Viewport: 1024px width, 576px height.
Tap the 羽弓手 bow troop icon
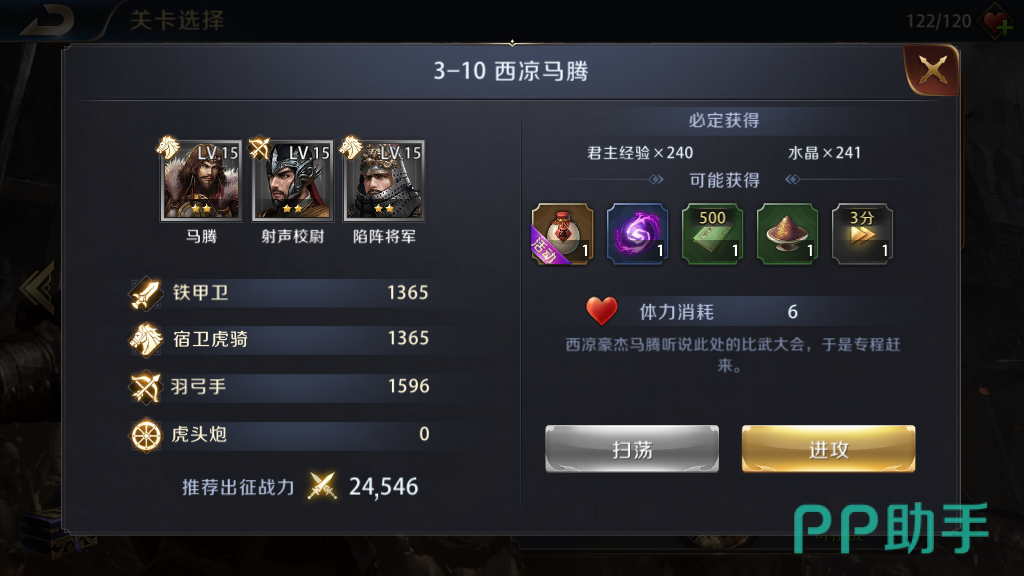pyautogui.click(x=145, y=387)
